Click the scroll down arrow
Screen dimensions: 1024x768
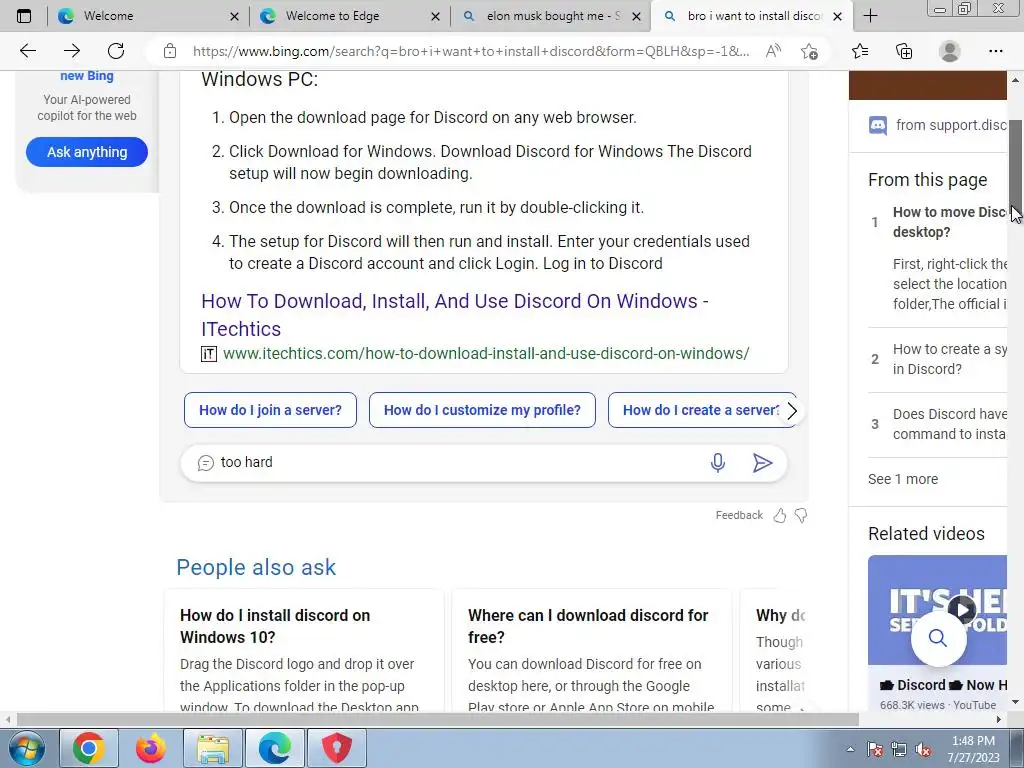[x=1016, y=703]
